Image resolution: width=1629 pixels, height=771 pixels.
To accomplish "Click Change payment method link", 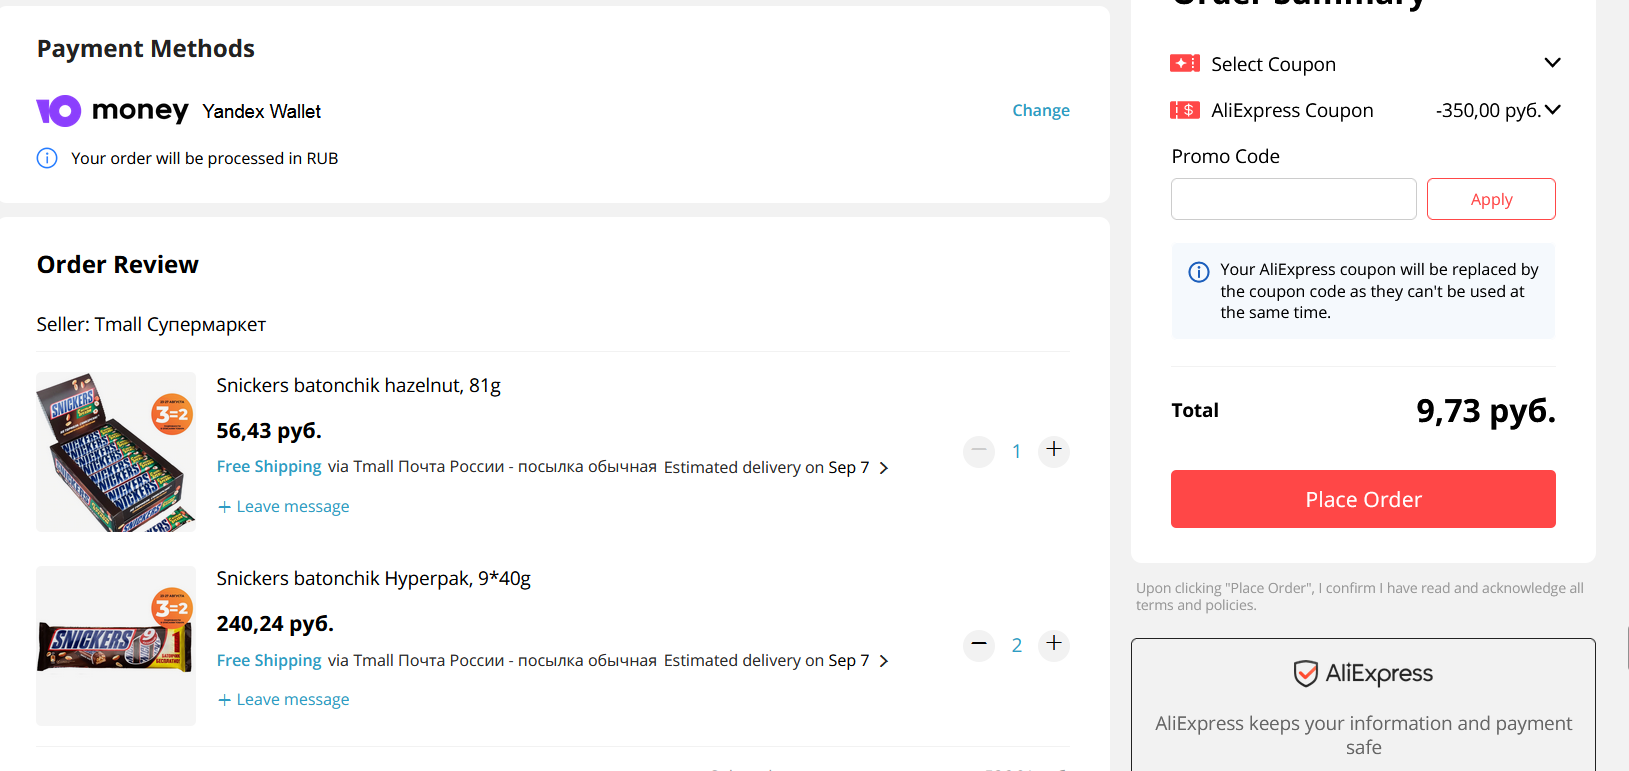I will pyautogui.click(x=1041, y=110).
